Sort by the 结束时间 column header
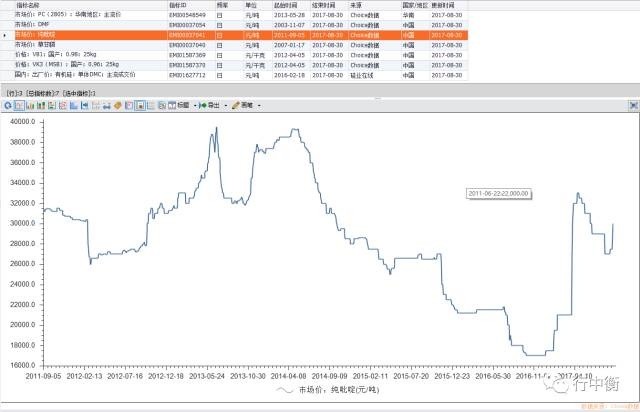Image resolution: width=640 pixels, height=412 pixels. [324, 5]
